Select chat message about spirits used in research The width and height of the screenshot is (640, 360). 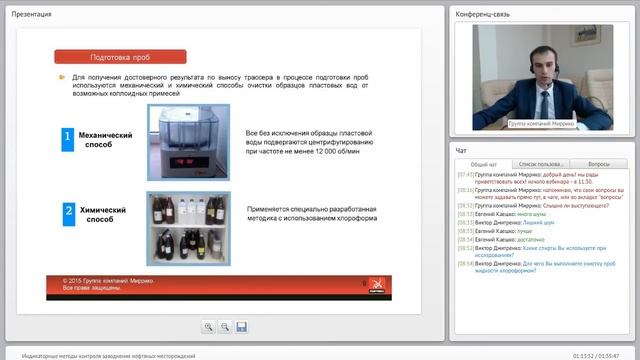(x=541, y=251)
